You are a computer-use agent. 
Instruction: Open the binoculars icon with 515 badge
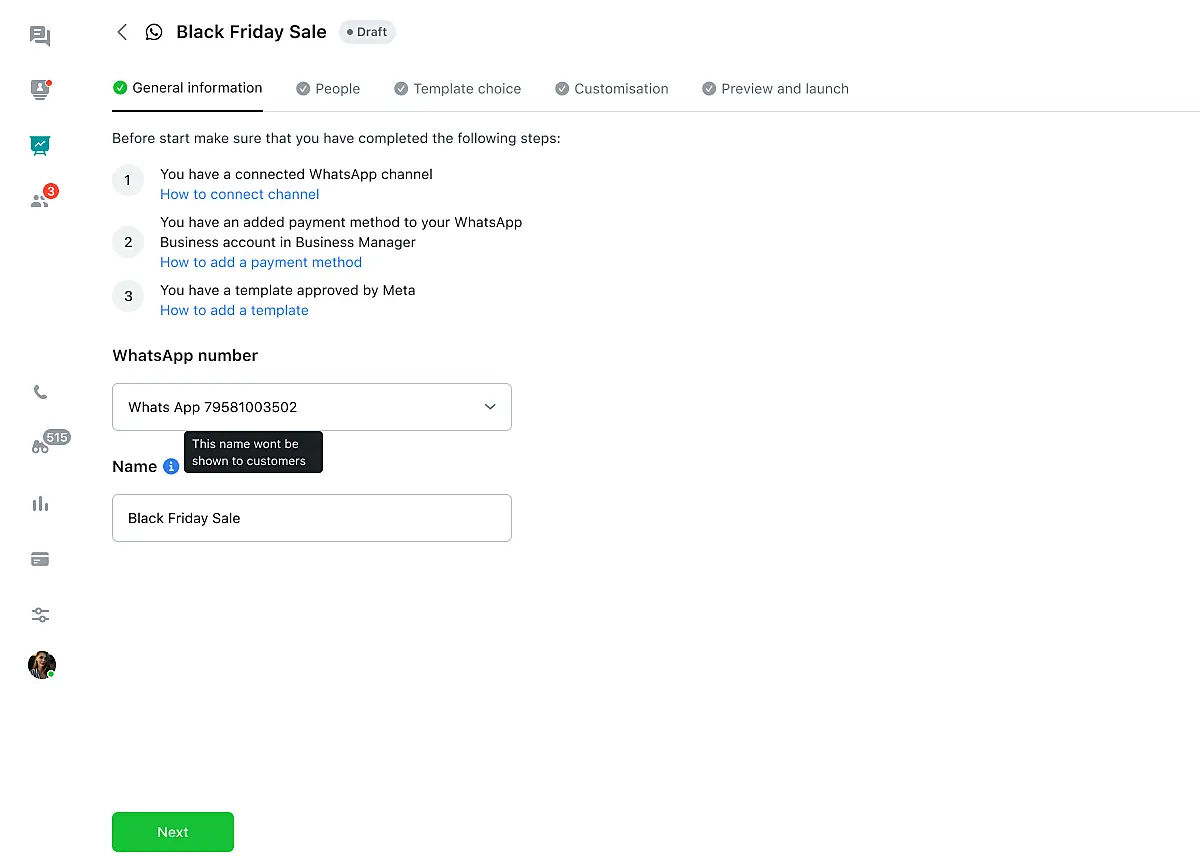click(x=40, y=447)
